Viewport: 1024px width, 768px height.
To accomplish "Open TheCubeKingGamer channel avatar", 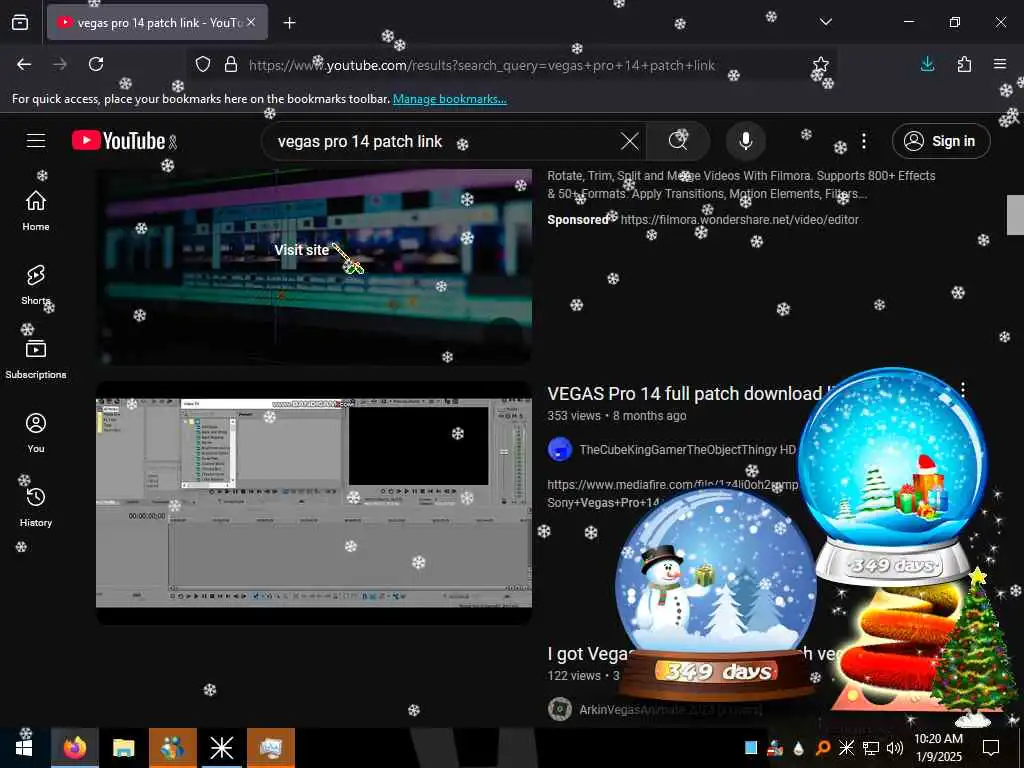I will [560, 449].
